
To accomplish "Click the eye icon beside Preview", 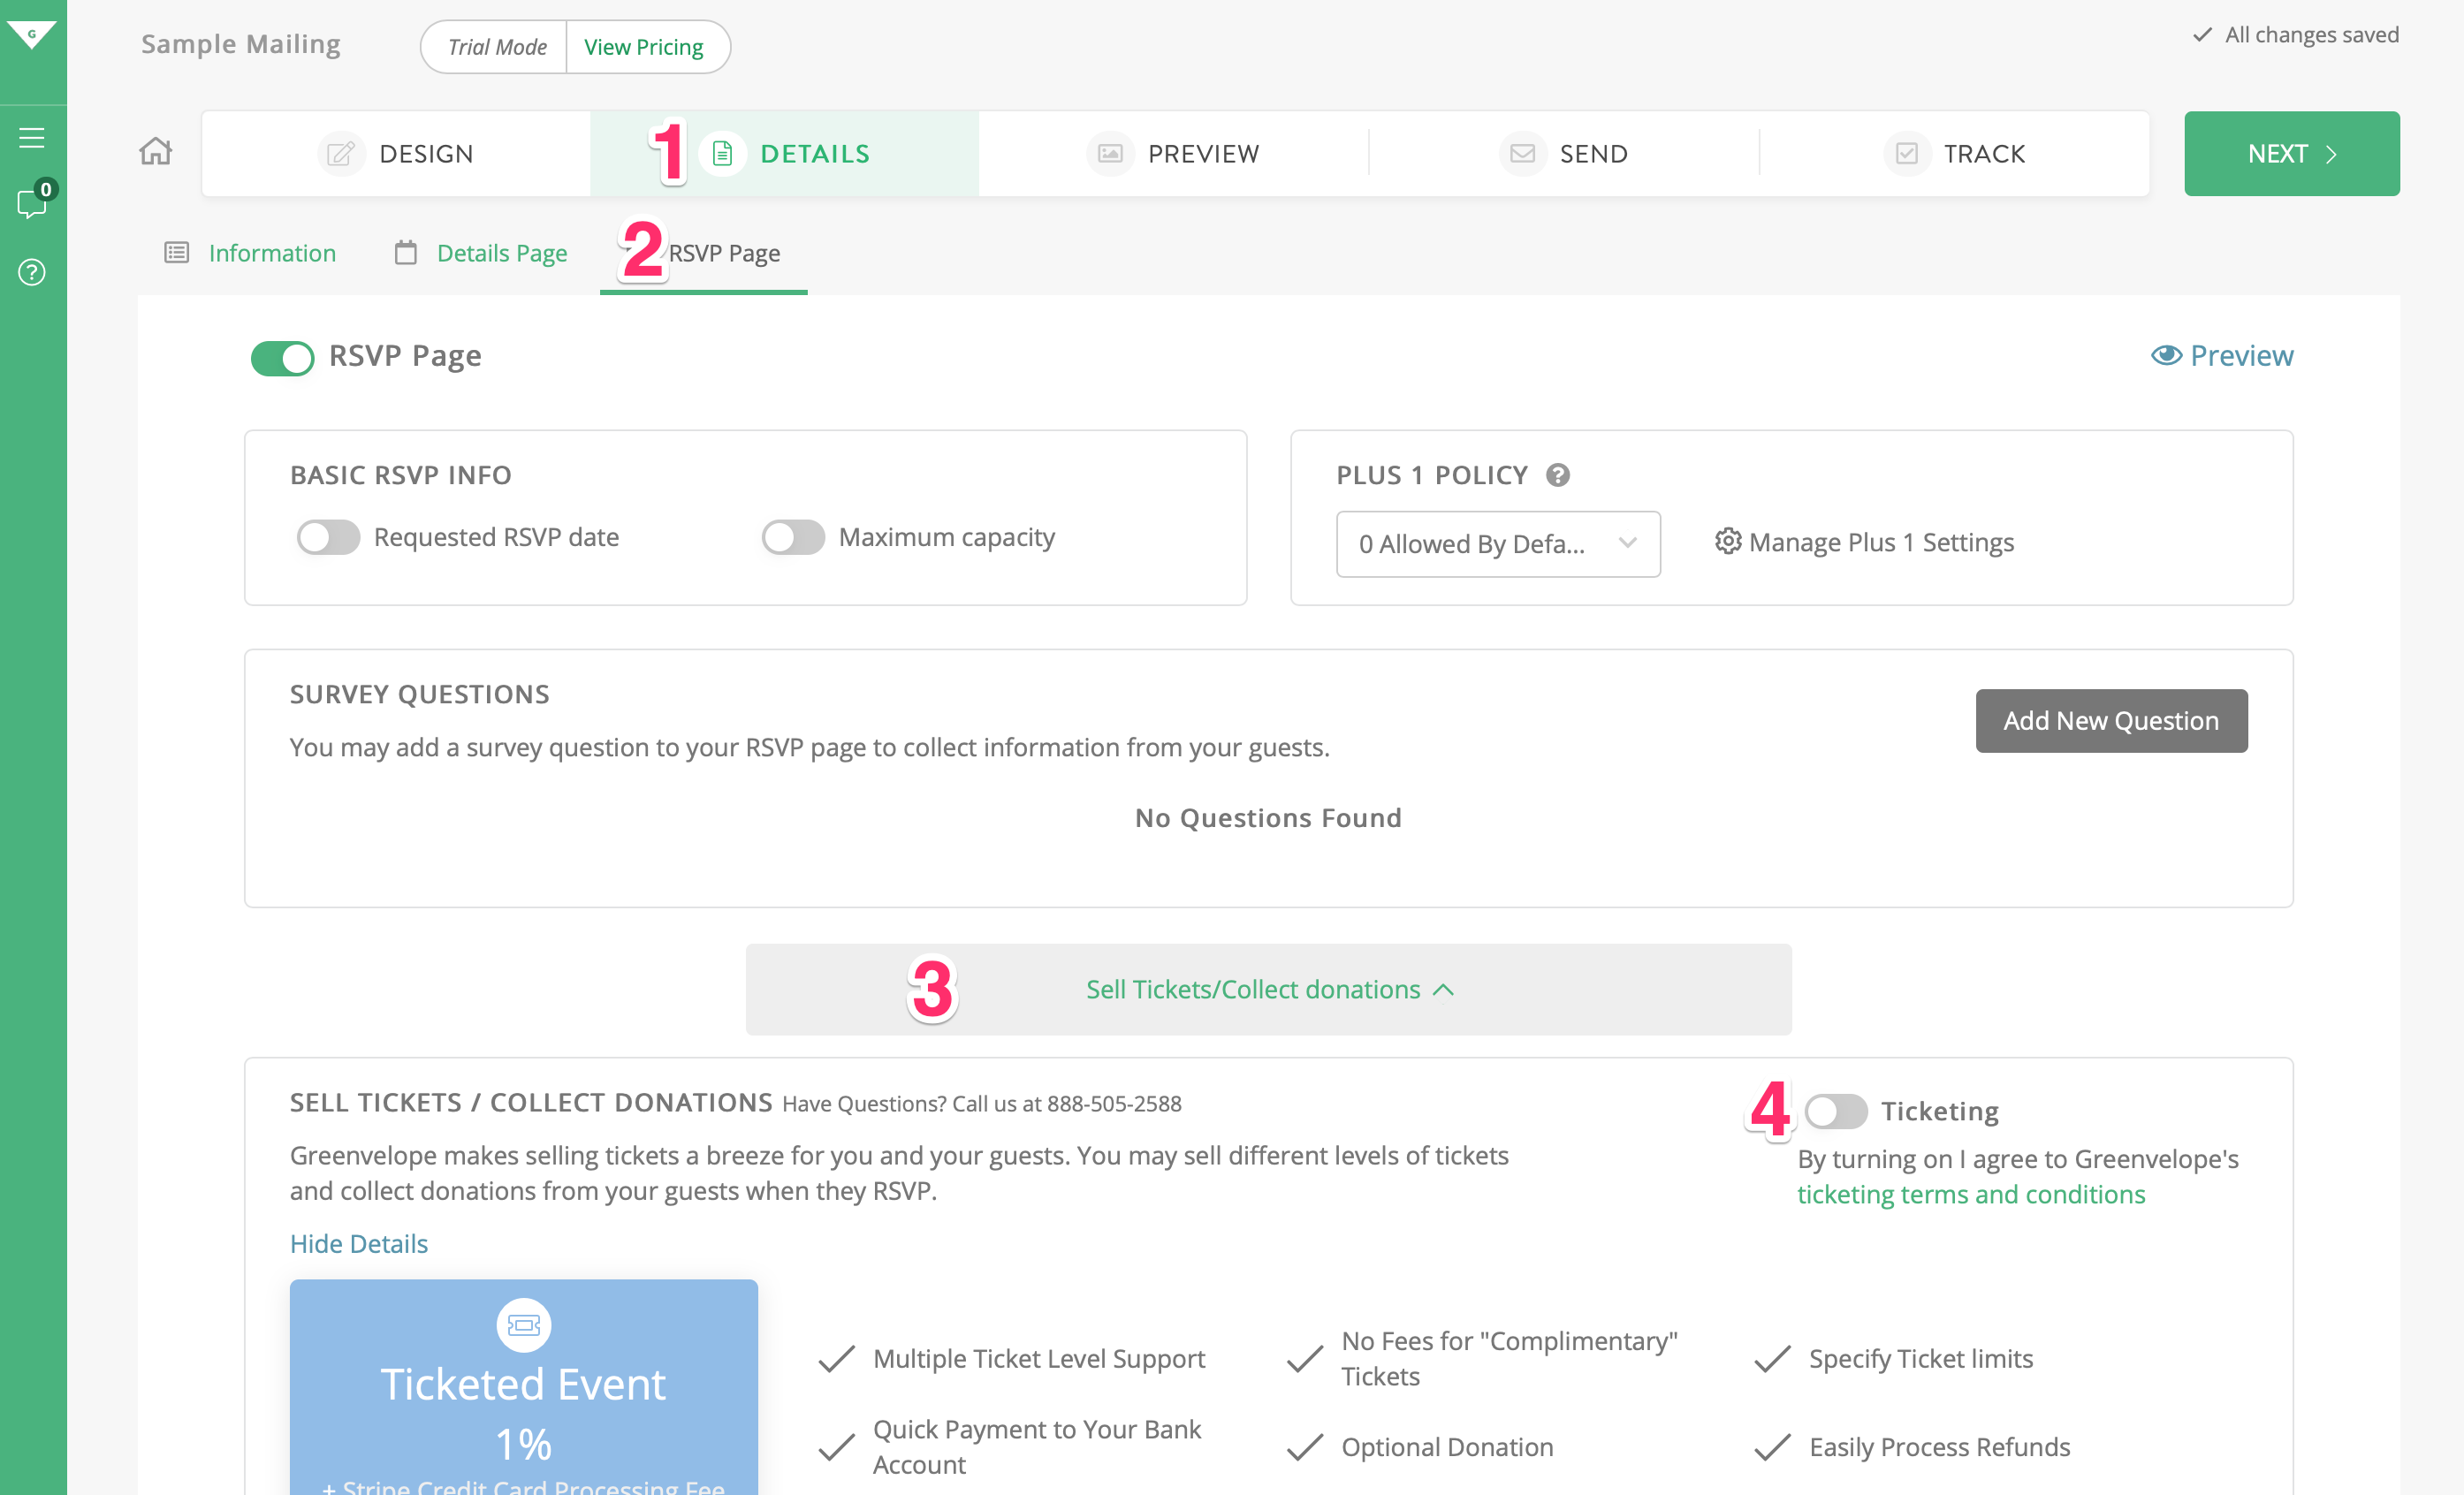I will pos(2166,355).
